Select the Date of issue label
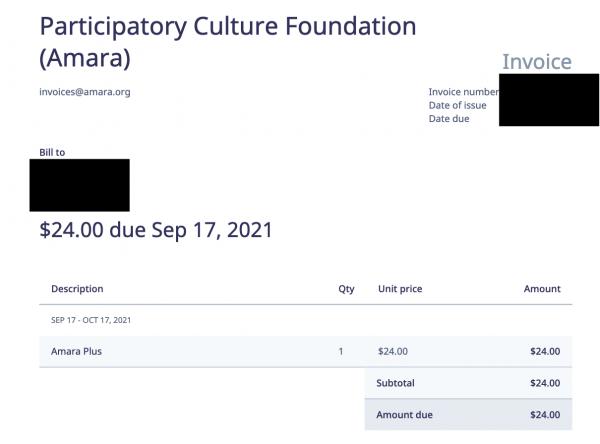 (457, 105)
